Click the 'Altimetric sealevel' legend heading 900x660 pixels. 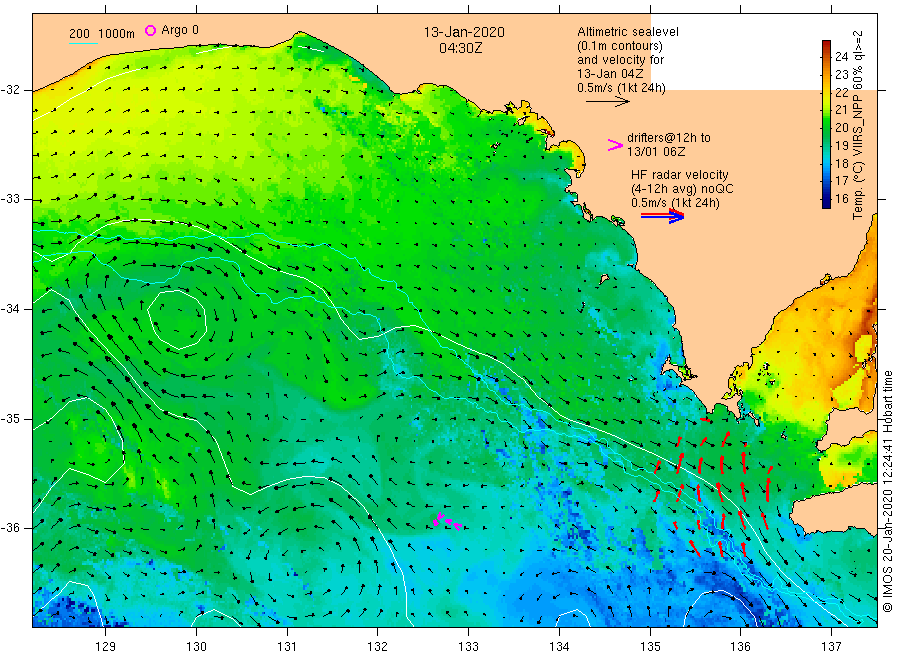click(628, 32)
